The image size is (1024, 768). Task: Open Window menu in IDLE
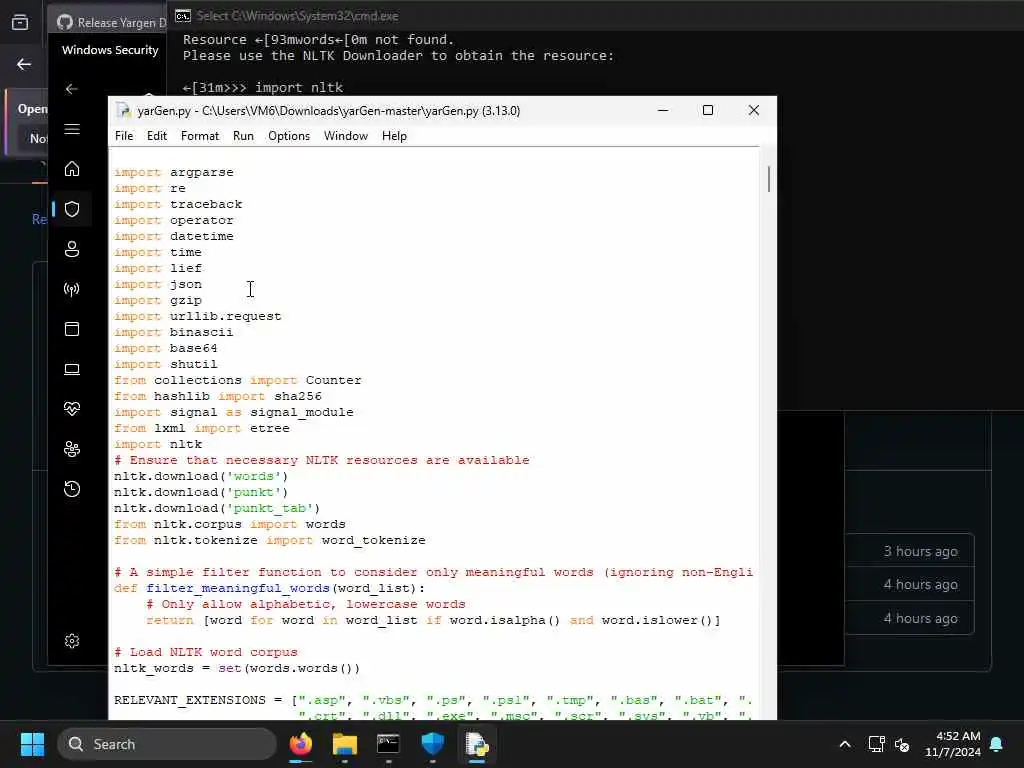point(345,136)
